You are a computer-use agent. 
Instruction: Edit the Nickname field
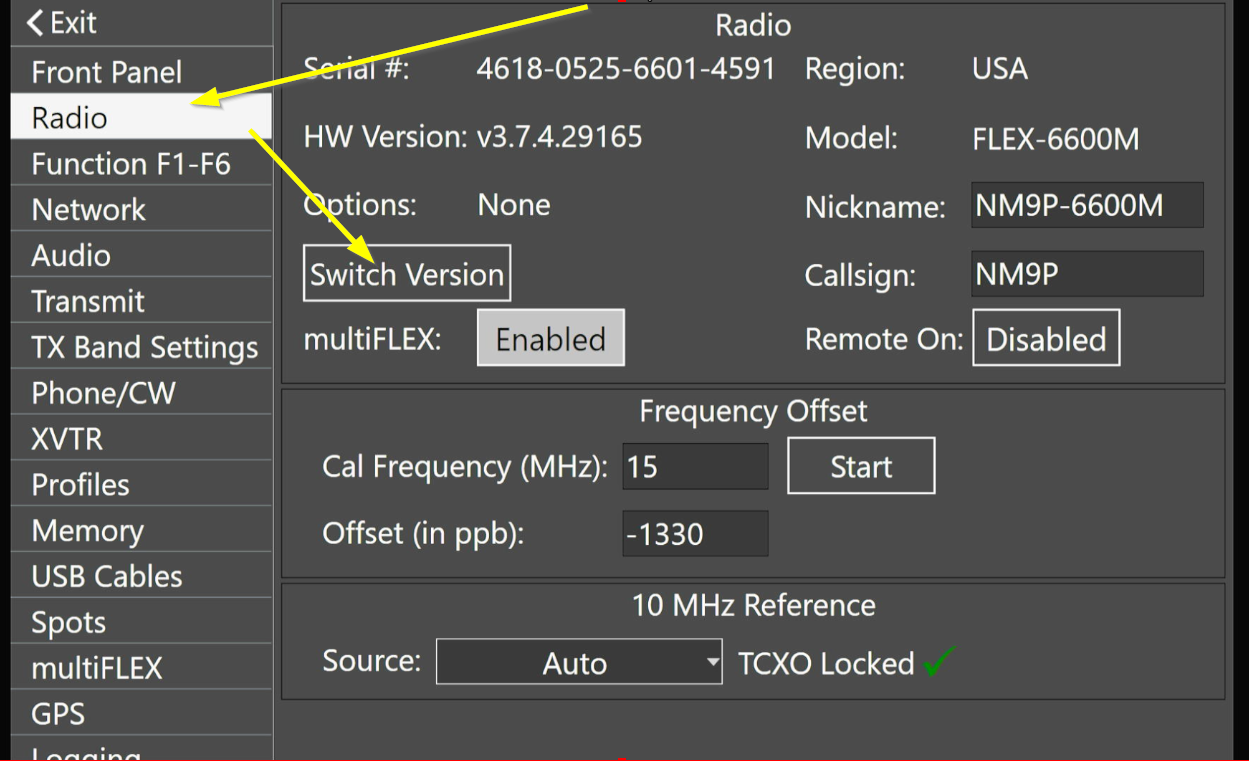click(x=1087, y=205)
